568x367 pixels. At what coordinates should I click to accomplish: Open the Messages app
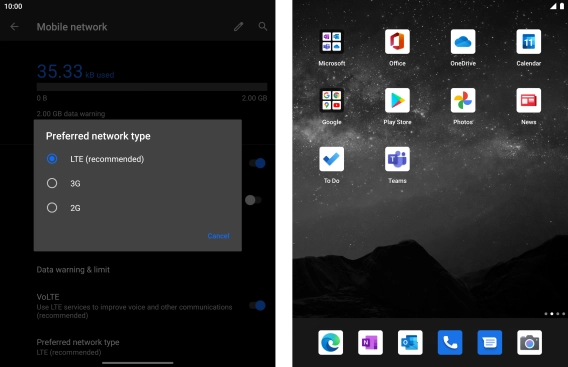pyautogui.click(x=490, y=342)
